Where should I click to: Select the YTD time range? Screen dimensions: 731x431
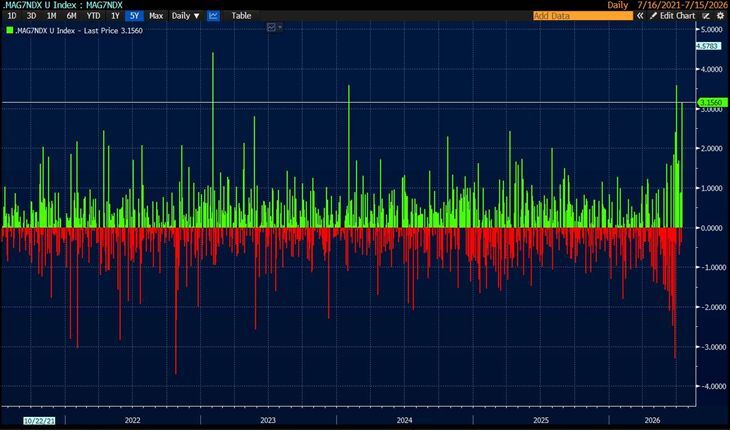click(93, 16)
